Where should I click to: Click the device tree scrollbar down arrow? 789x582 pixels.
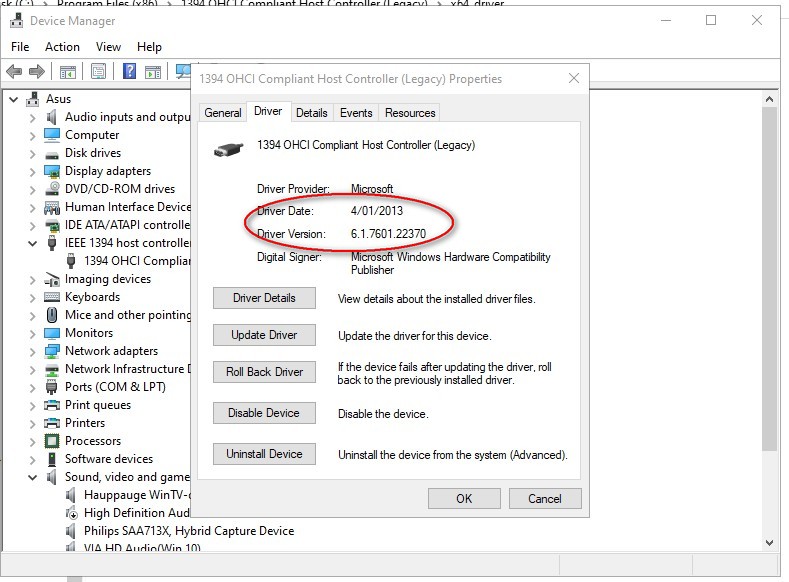(x=769, y=542)
